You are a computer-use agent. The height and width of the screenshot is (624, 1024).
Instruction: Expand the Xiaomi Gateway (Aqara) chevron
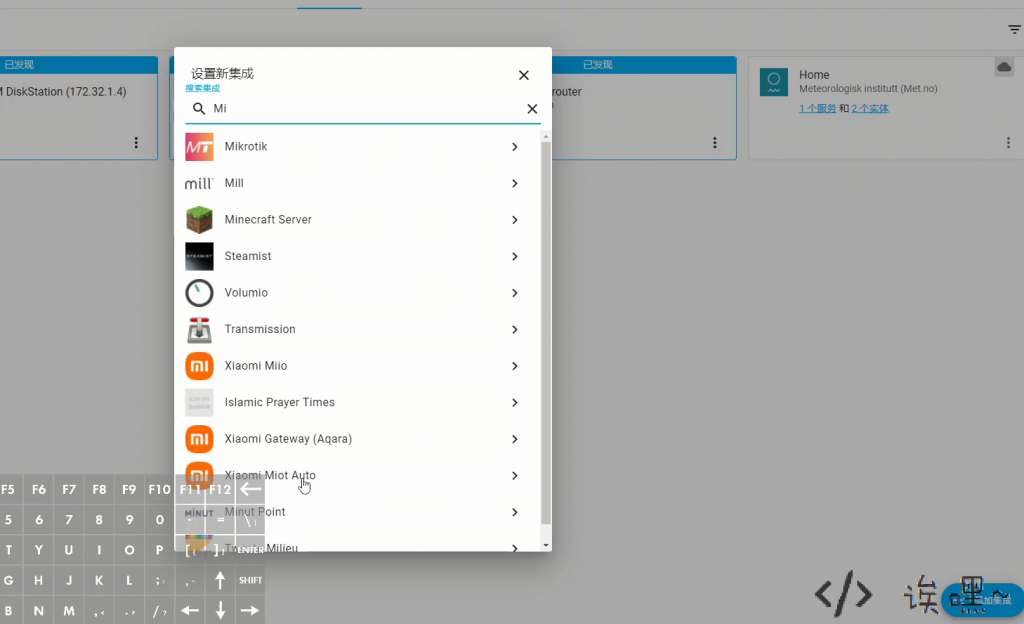pyautogui.click(x=515, y=439)
